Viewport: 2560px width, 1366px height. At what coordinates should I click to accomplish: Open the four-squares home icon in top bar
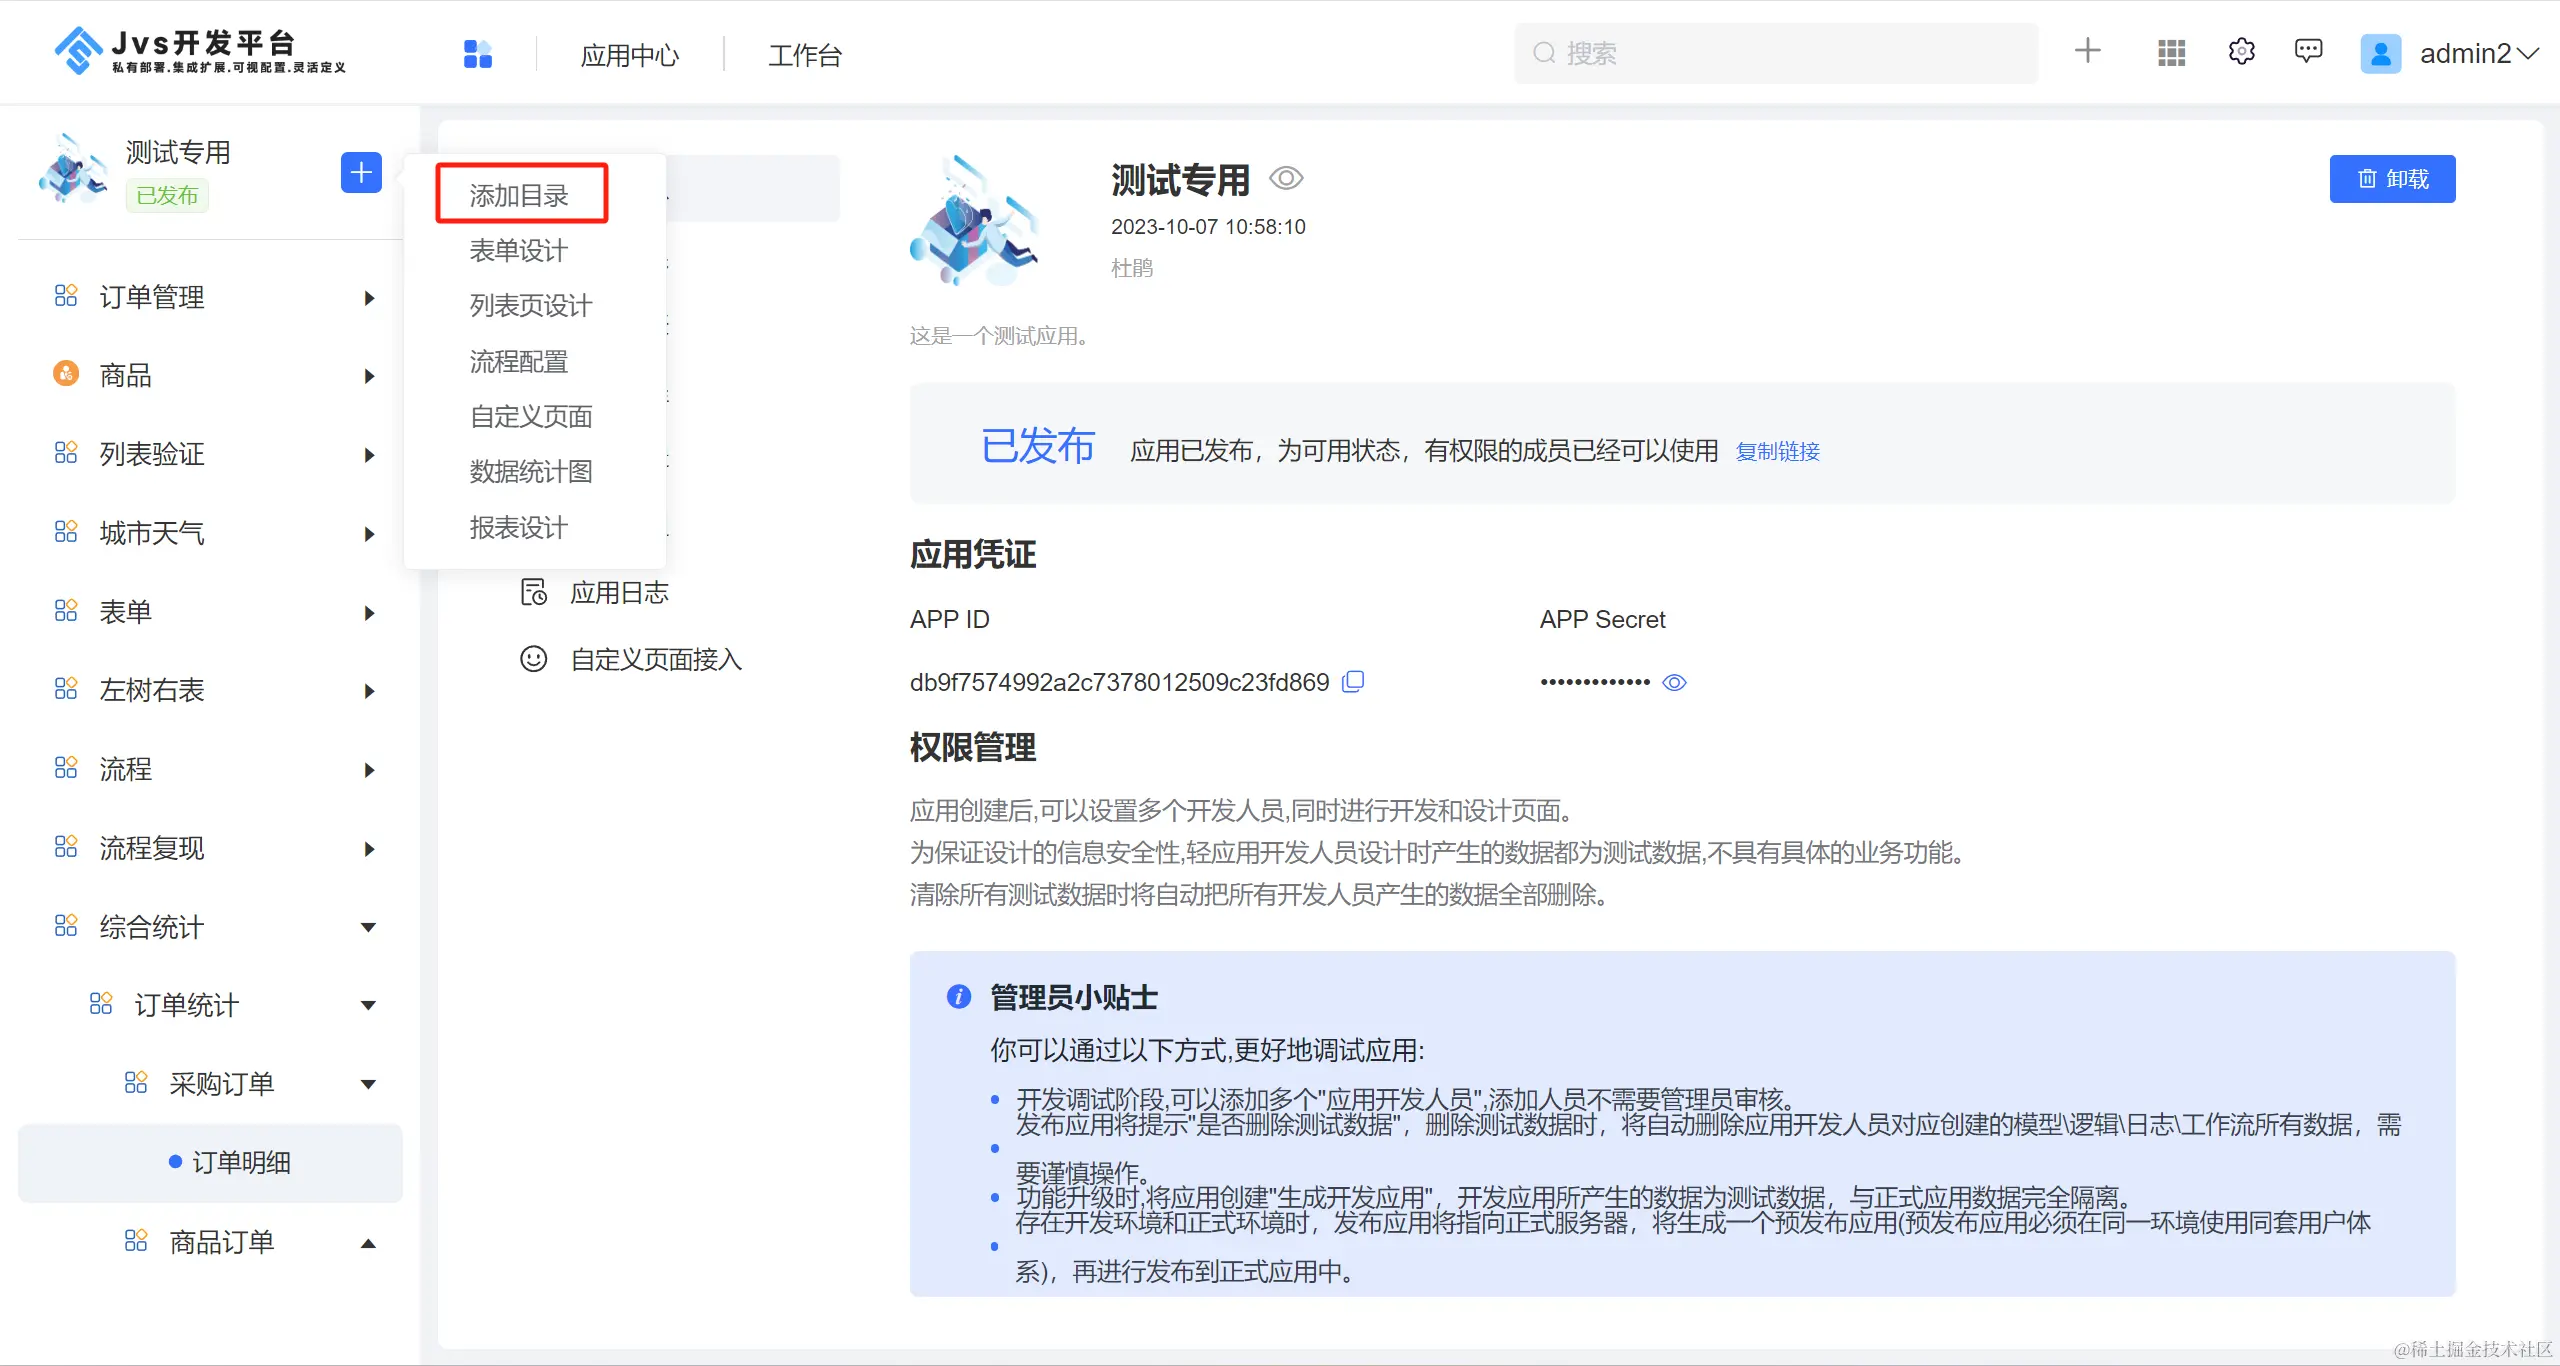click(478, 54)
